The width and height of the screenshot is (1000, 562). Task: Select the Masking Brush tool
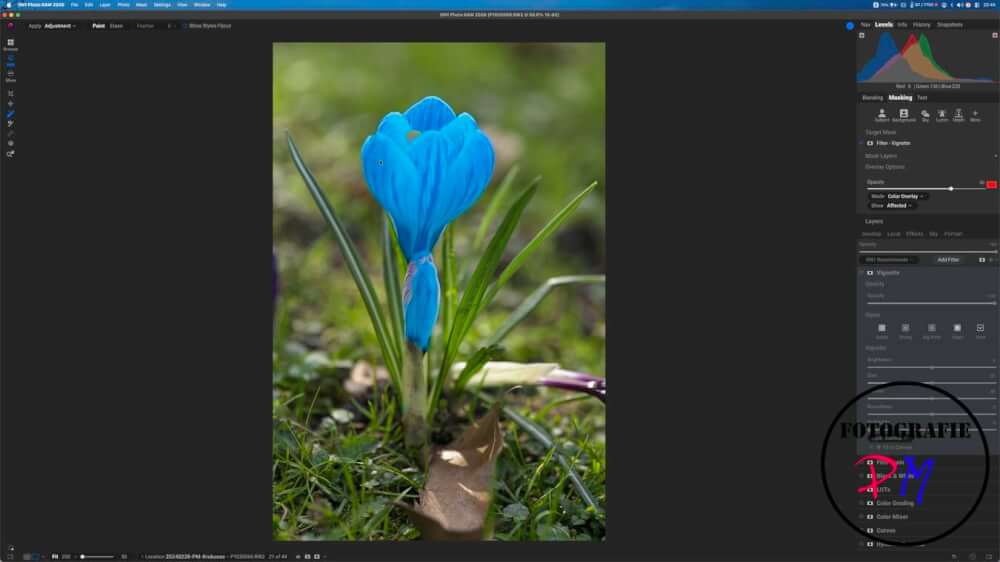(x=10, y=114)
